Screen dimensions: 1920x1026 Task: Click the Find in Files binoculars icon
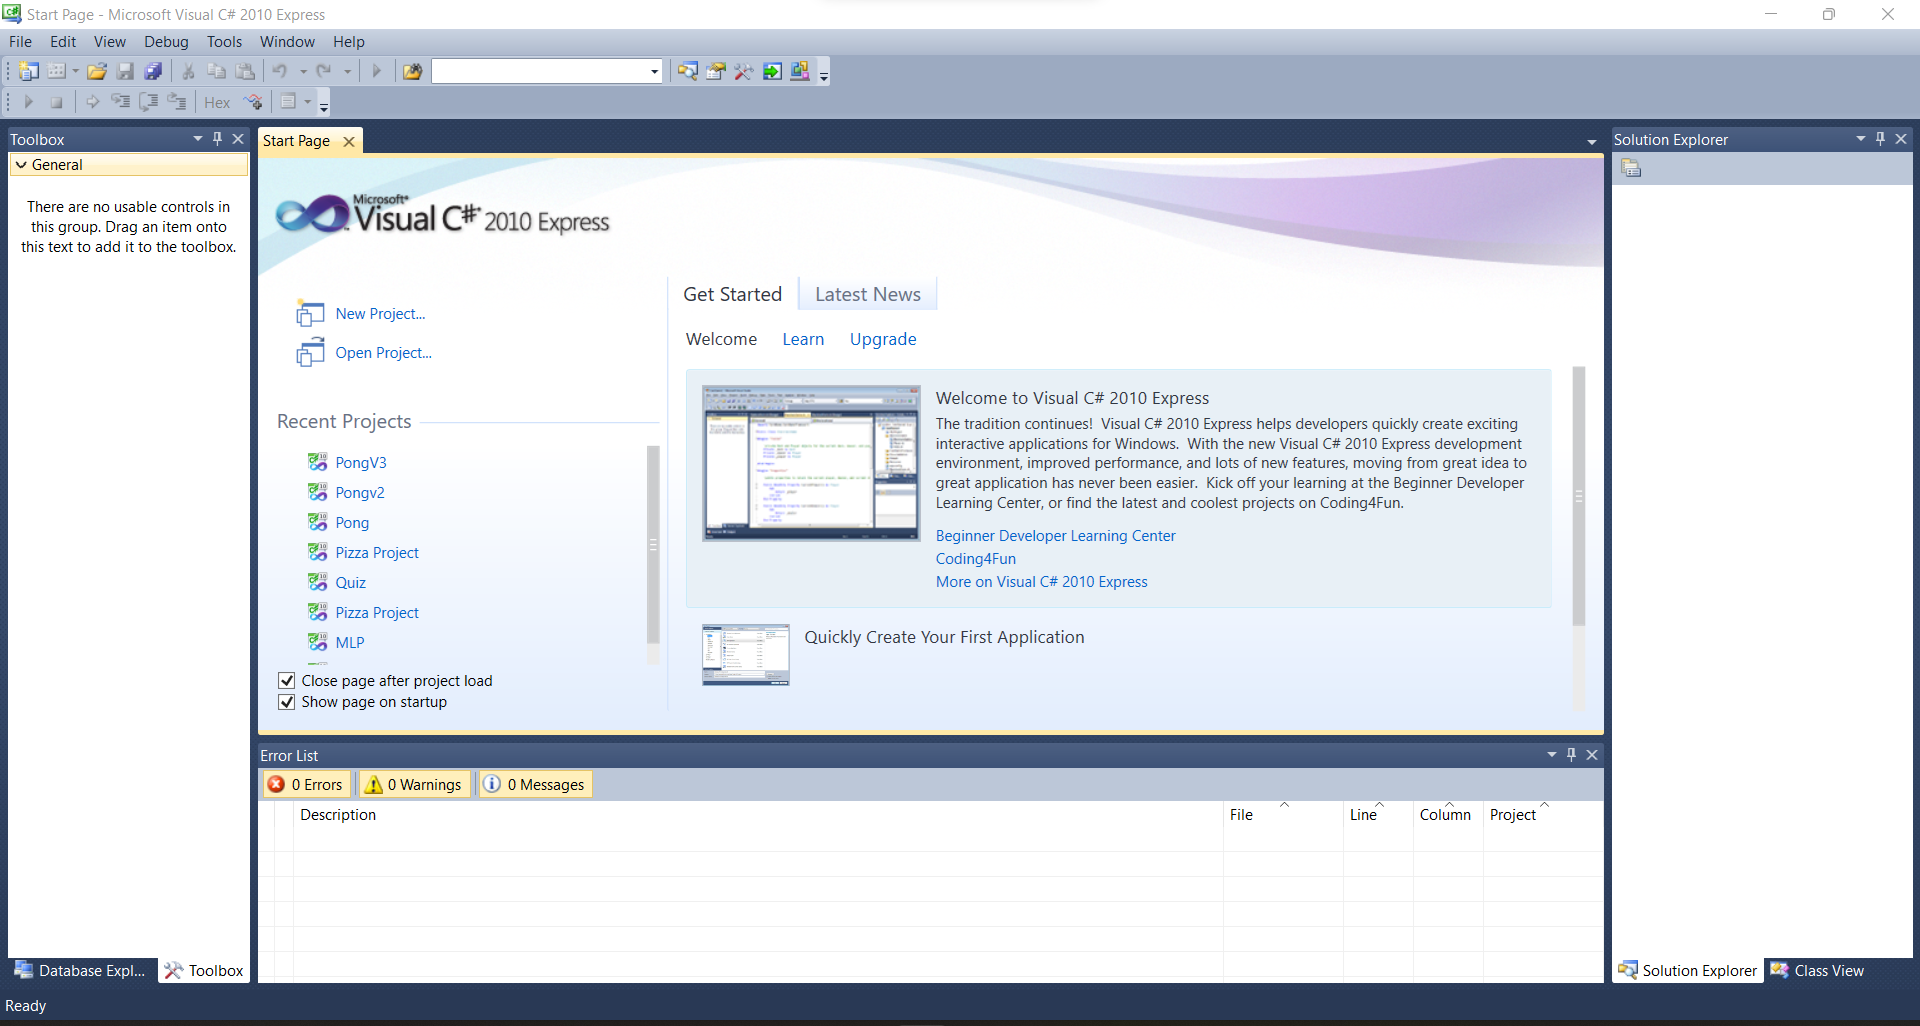pos(412,71)
